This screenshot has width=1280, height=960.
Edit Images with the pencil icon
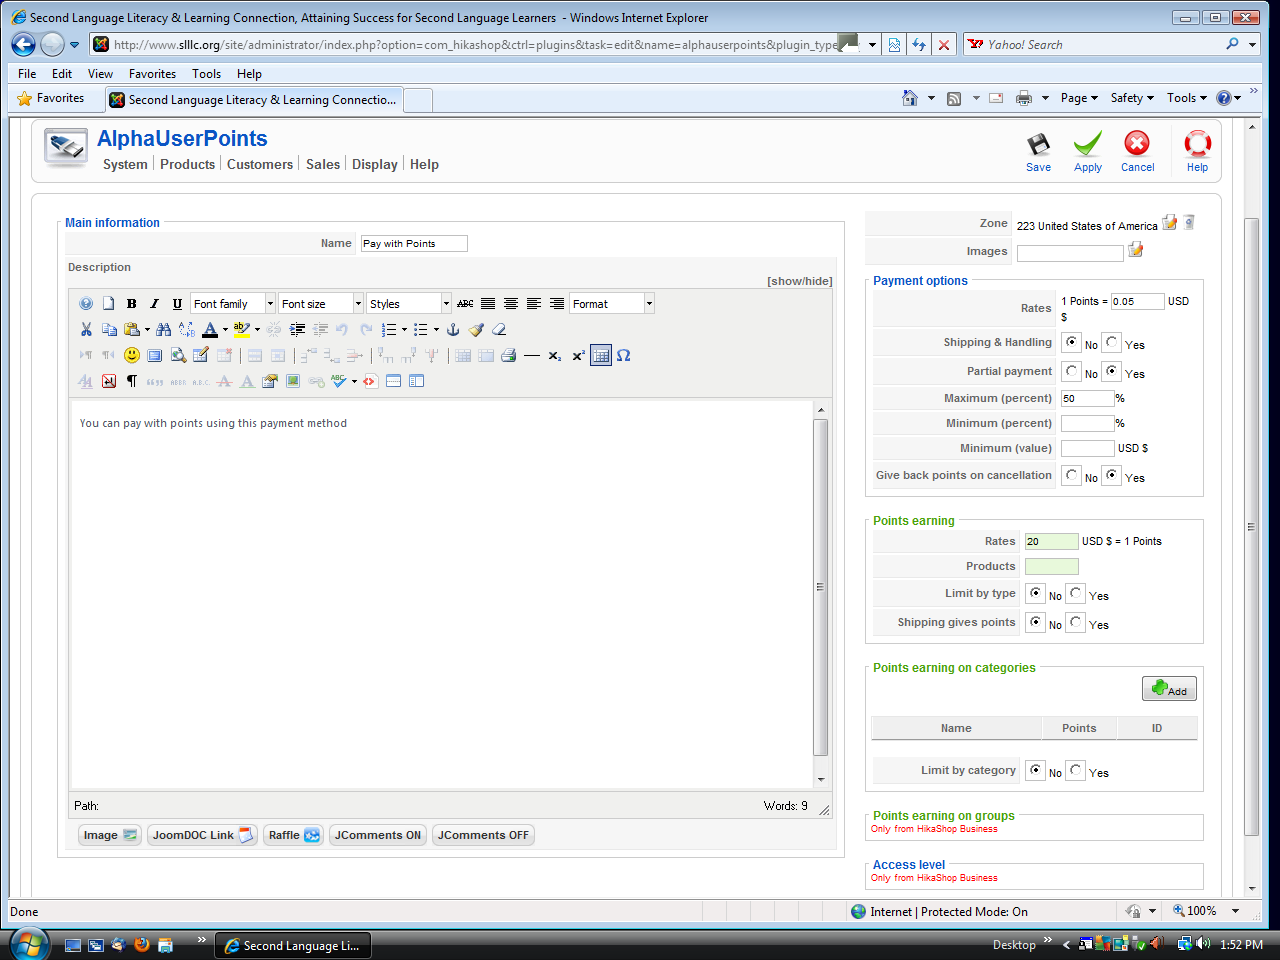tap(1136, 250)
